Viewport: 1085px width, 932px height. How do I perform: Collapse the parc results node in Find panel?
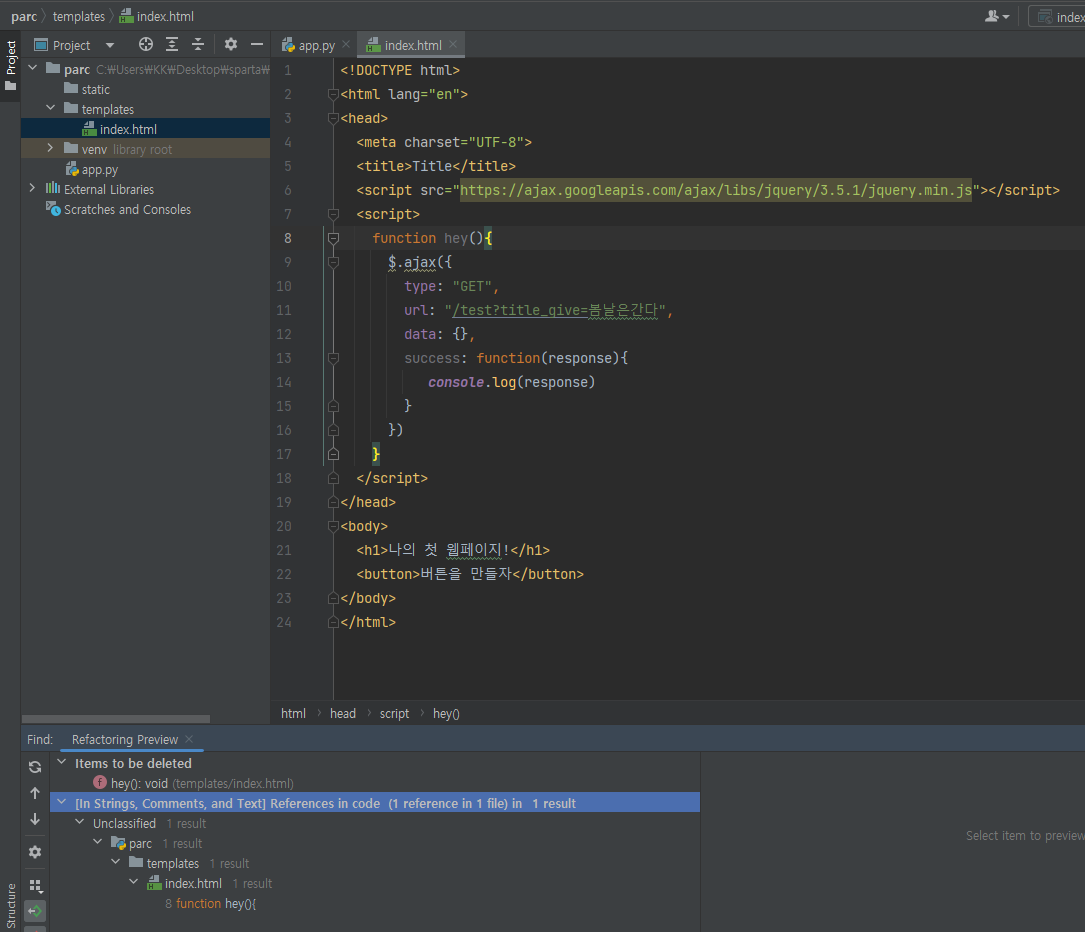click(x=98, y=843)
